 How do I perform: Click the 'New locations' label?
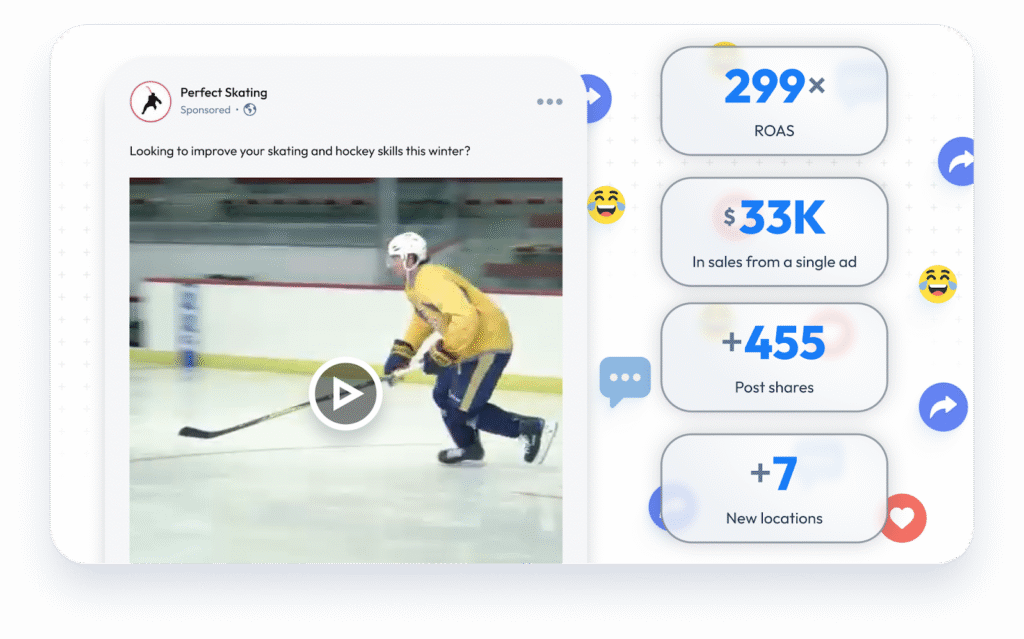pyautogui.click(x=774, y=518)
